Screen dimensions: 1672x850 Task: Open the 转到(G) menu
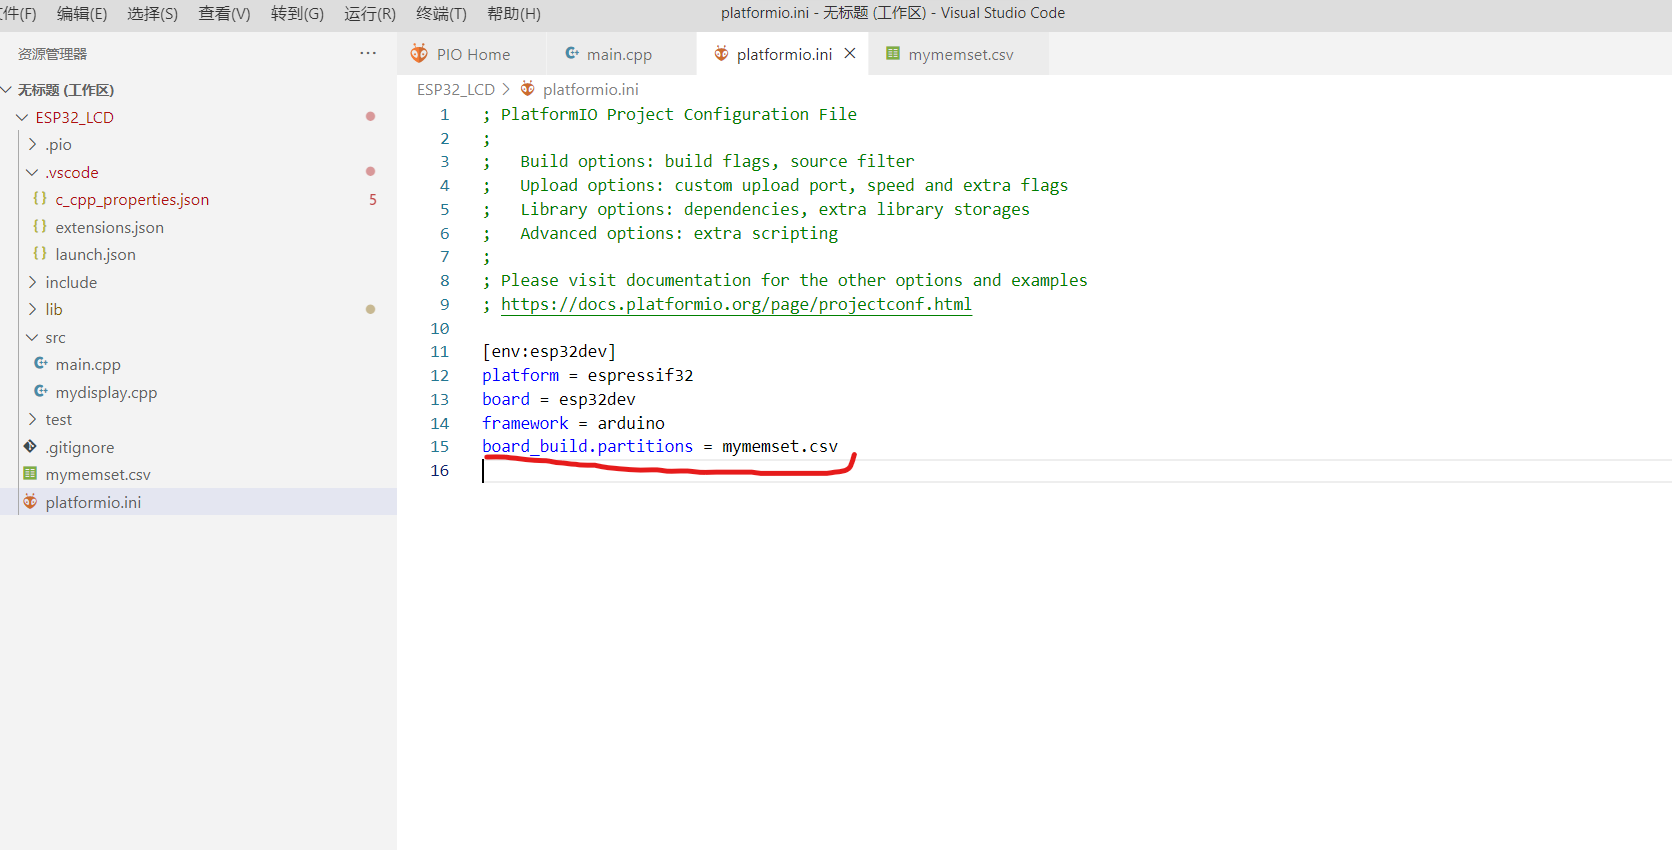(297, 13)
